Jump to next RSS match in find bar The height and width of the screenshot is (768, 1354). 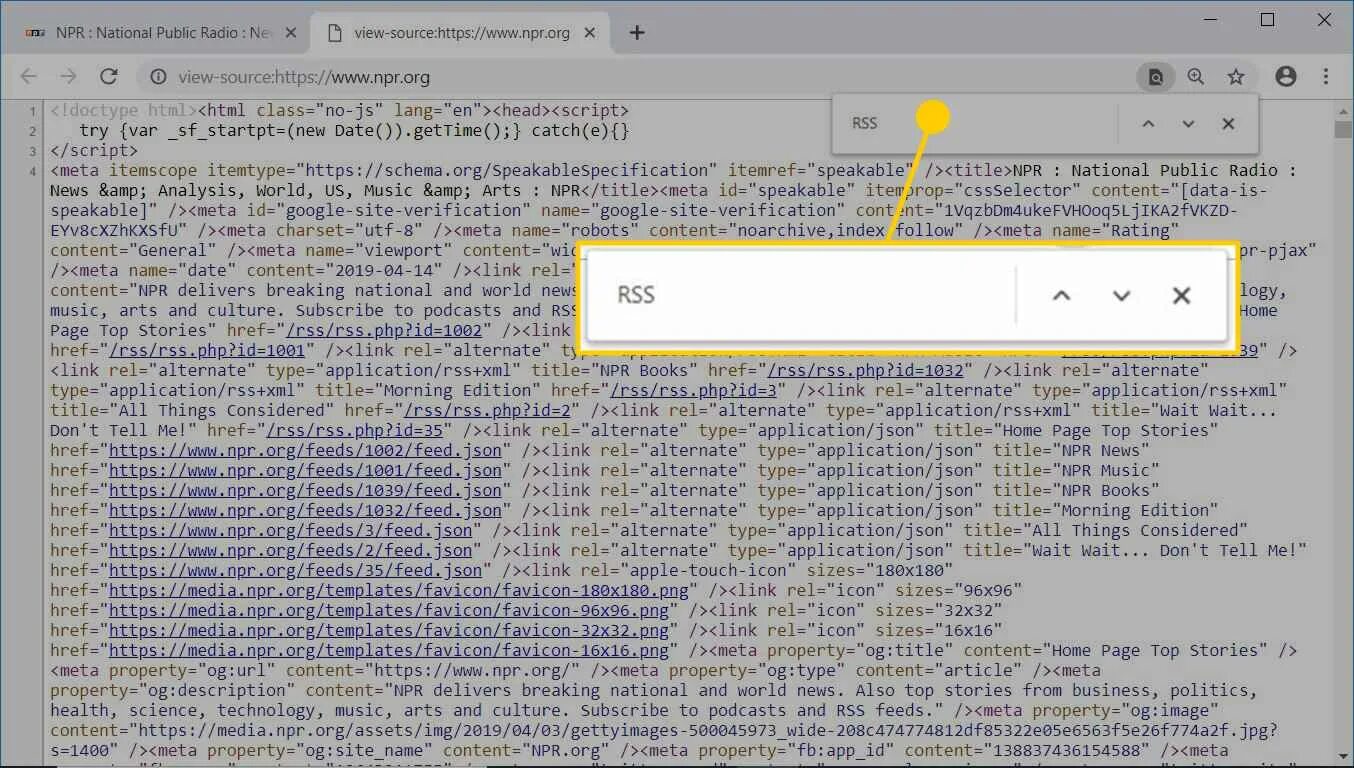(1188, 123)
